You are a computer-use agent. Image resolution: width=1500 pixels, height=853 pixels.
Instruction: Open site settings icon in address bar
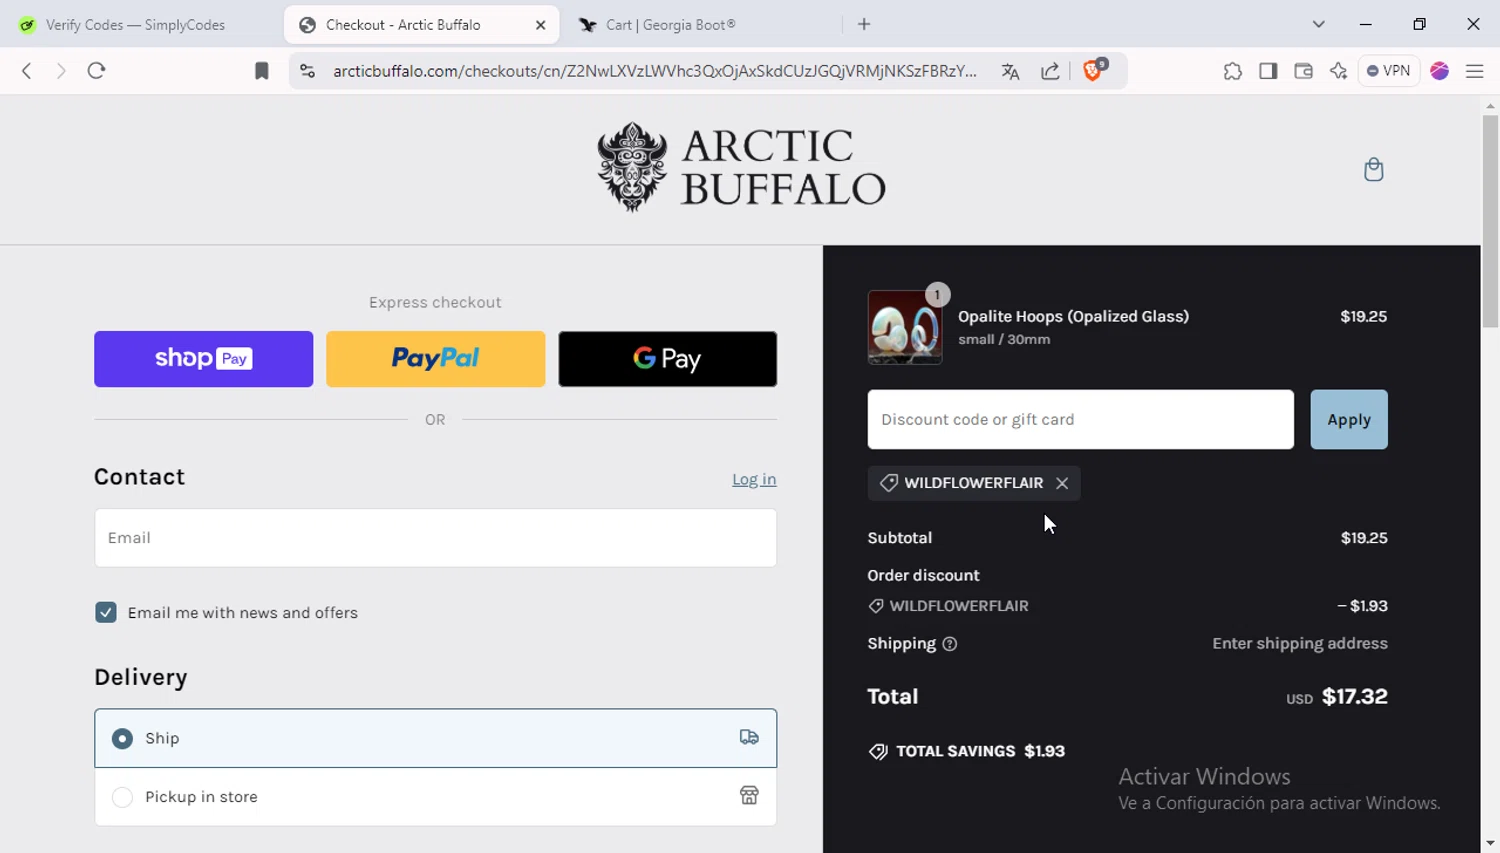tap(308, 71)
